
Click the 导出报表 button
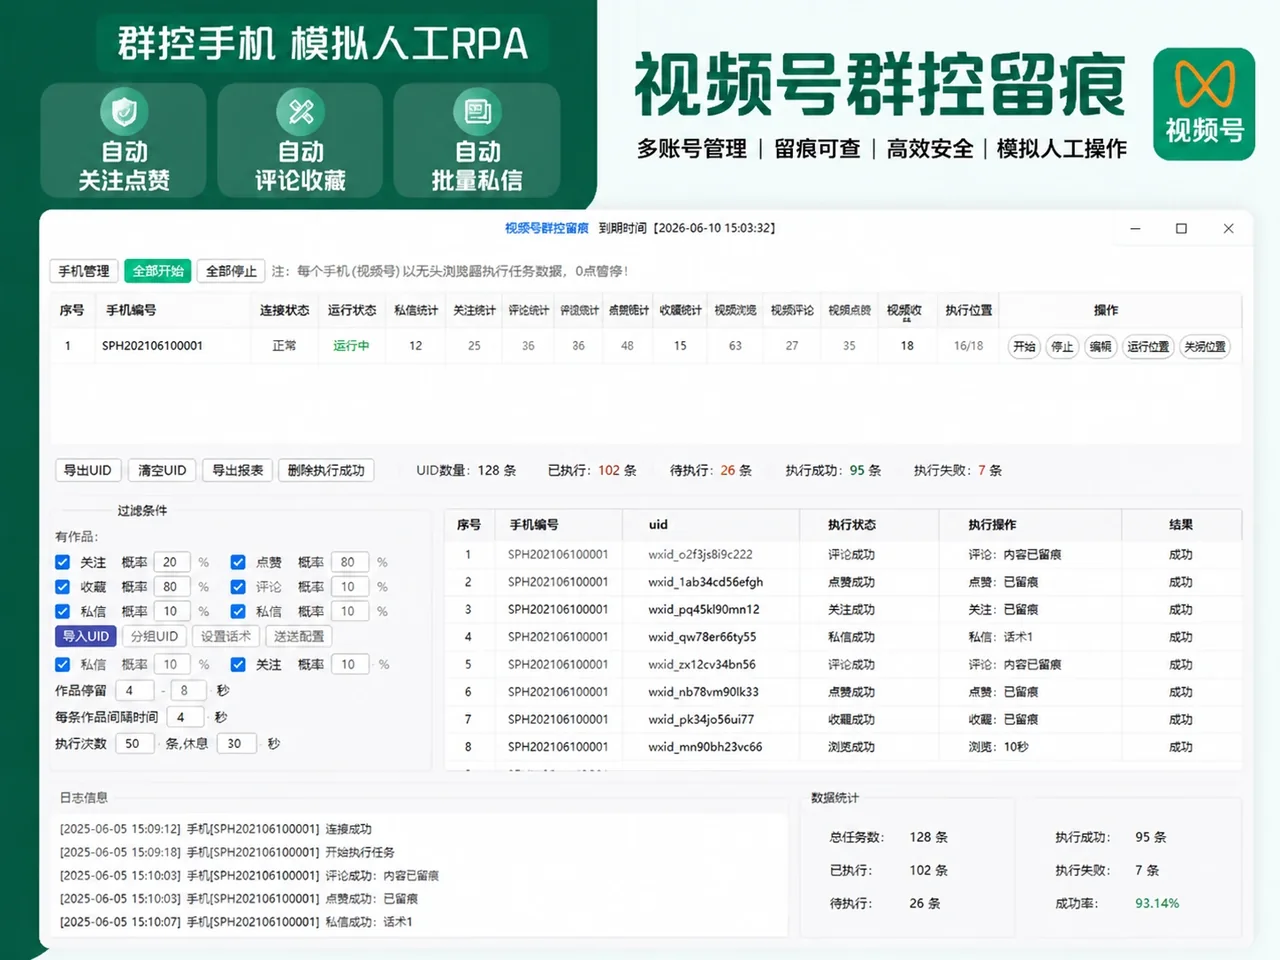(237, 470)
